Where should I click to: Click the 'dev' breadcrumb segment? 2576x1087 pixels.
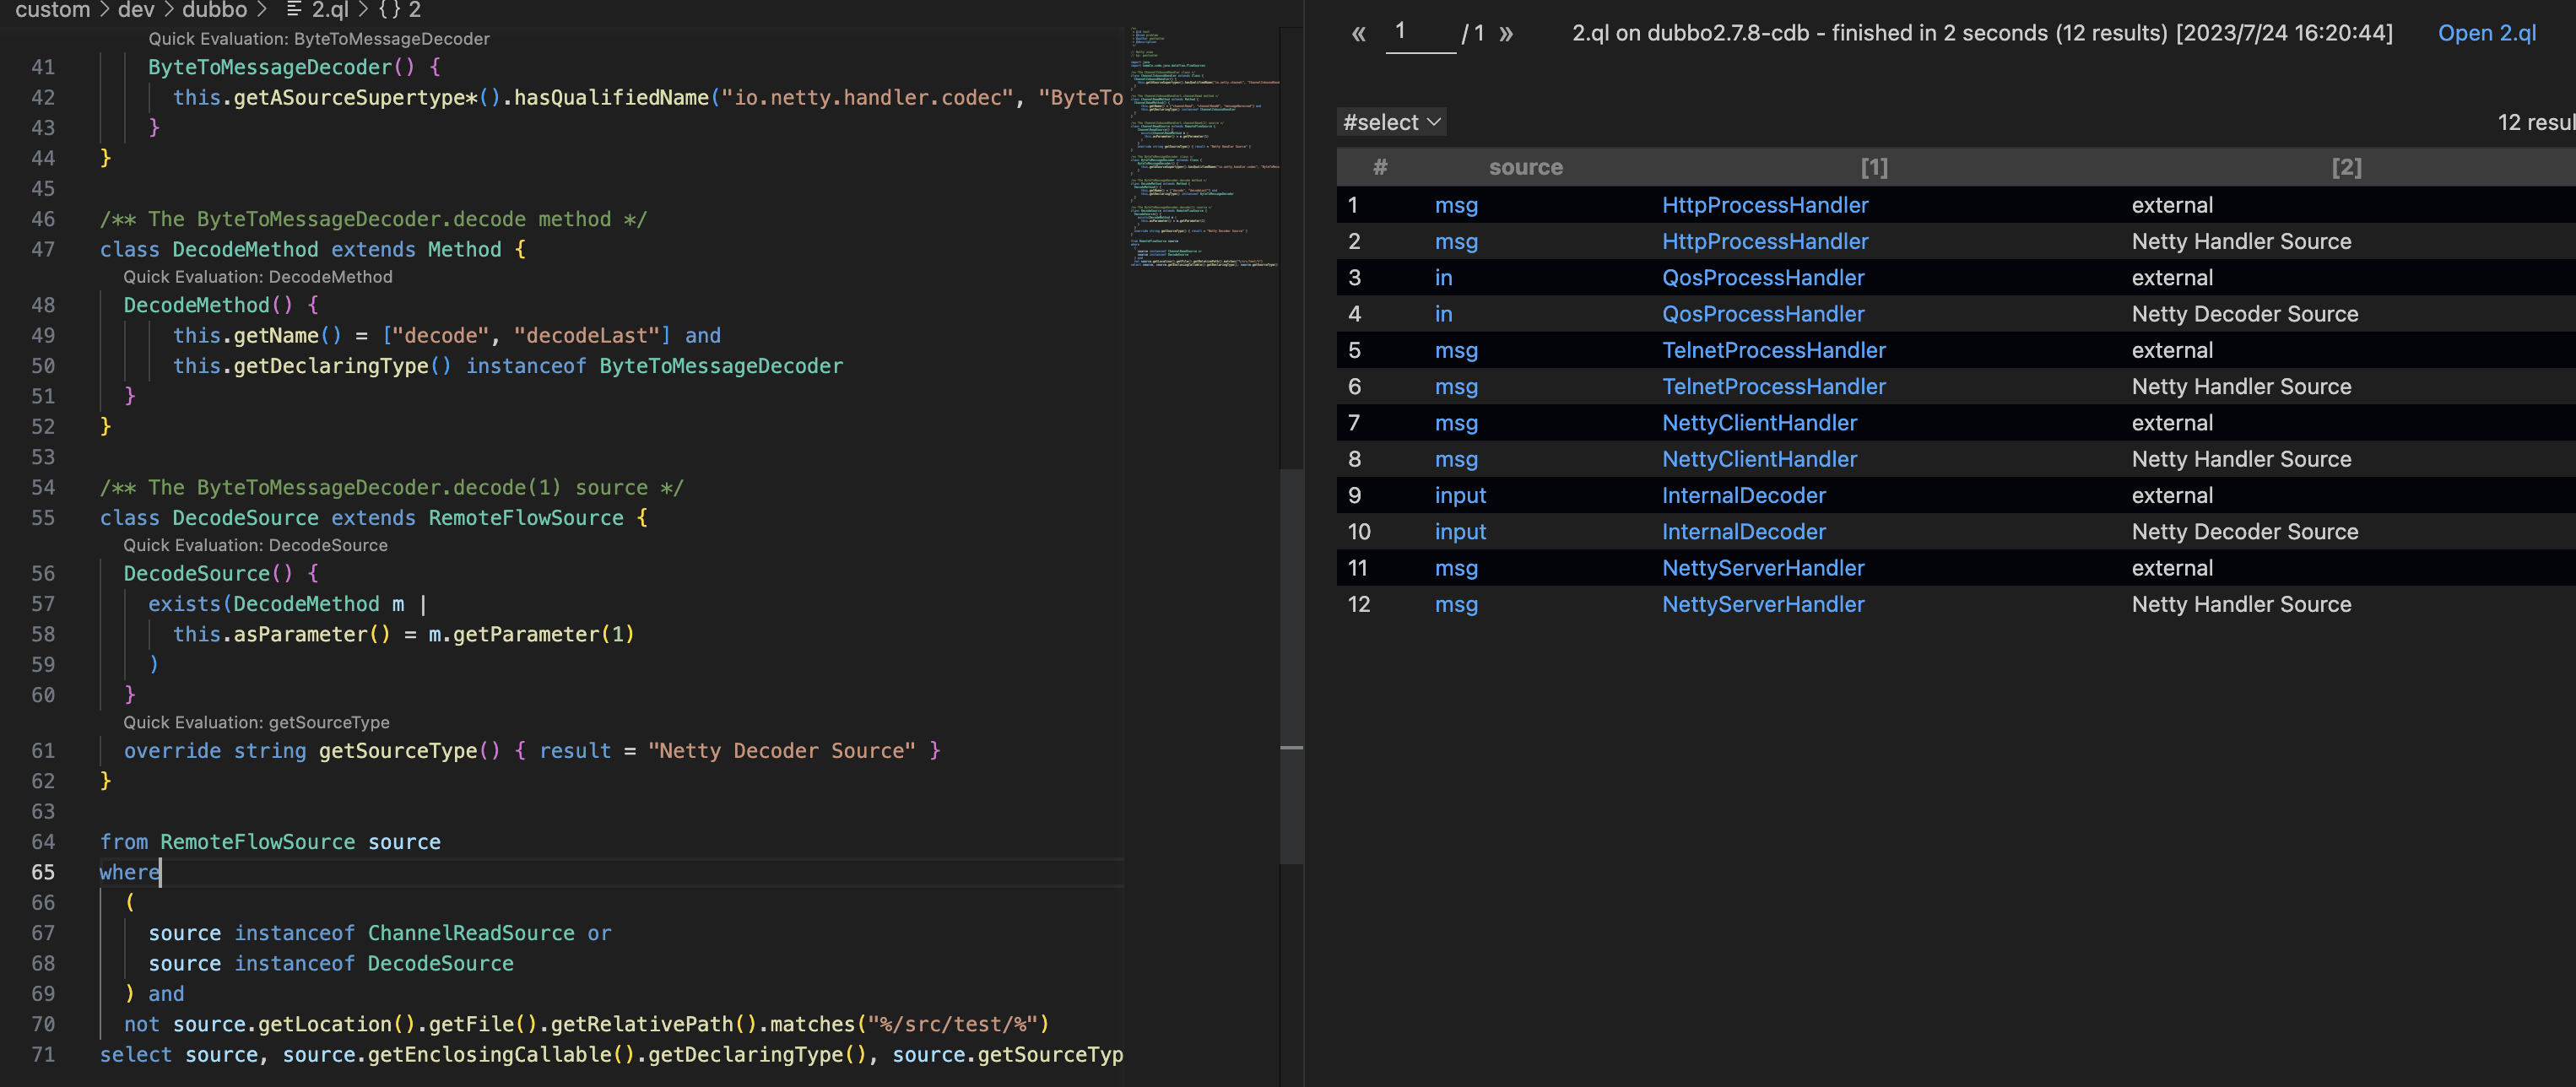(x=136, y=10)
